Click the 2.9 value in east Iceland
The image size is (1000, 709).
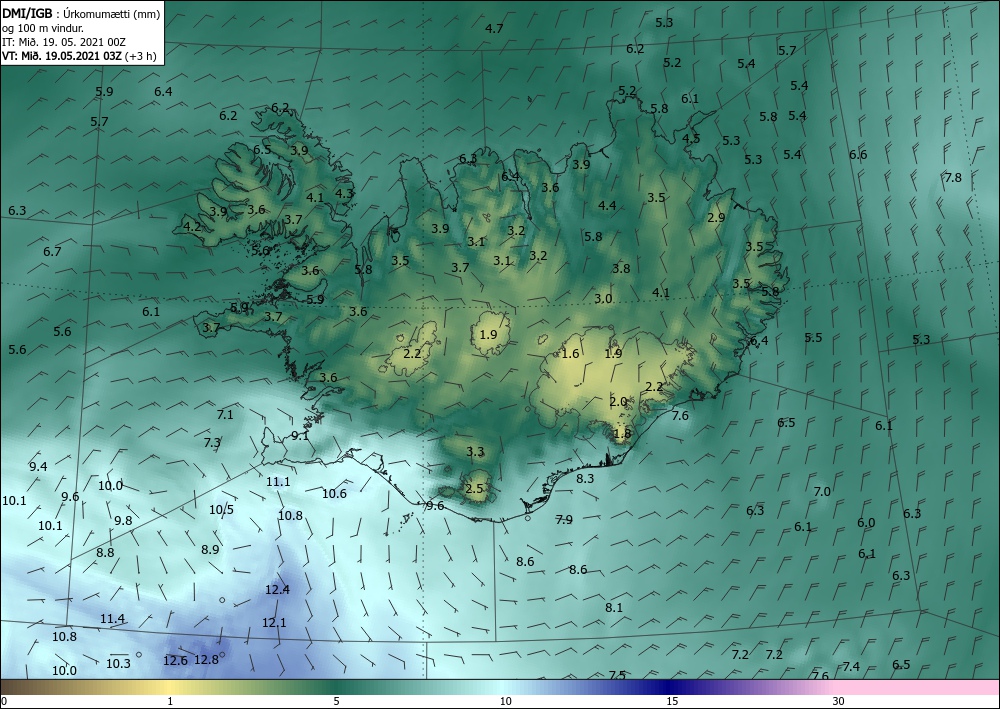716,217
